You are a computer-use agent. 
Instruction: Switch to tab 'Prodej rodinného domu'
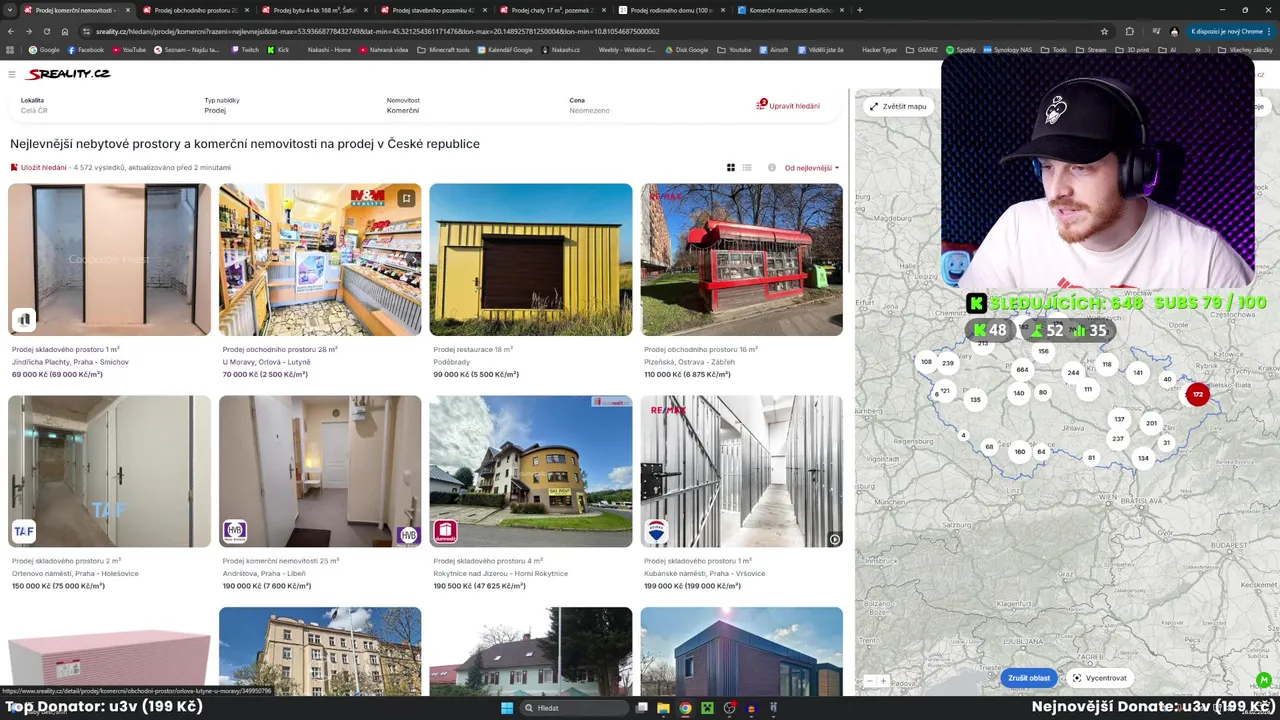point(672,10)
